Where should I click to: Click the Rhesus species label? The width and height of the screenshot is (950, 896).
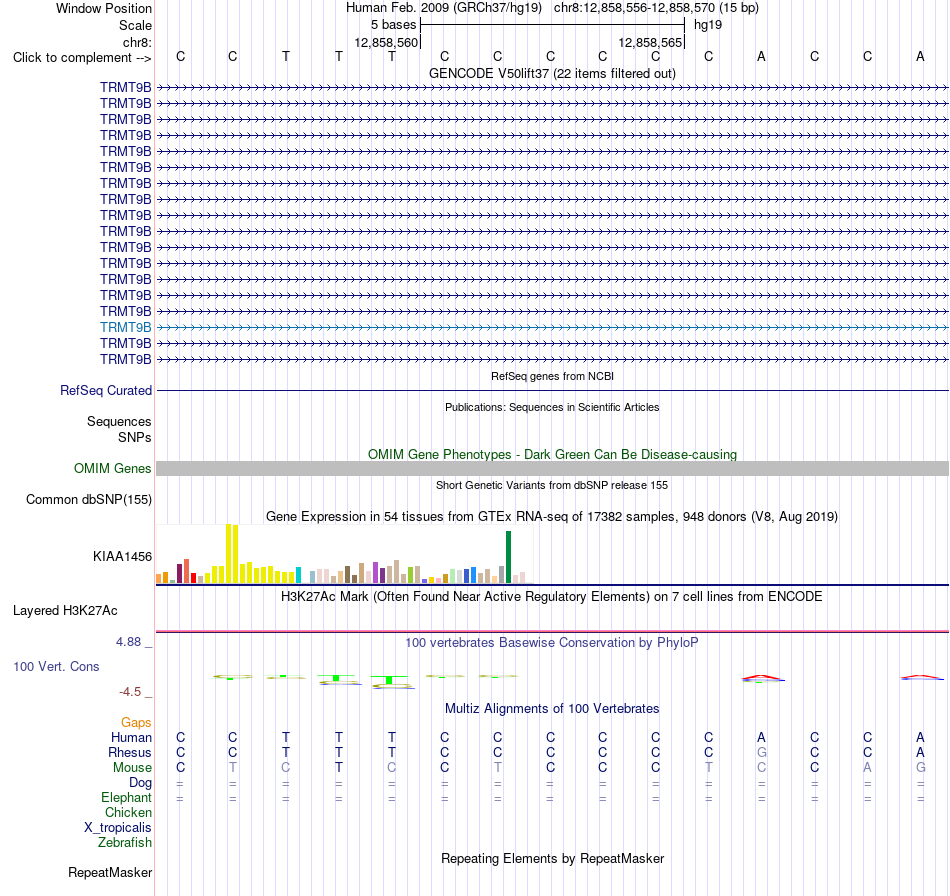(x=130, y=752)
